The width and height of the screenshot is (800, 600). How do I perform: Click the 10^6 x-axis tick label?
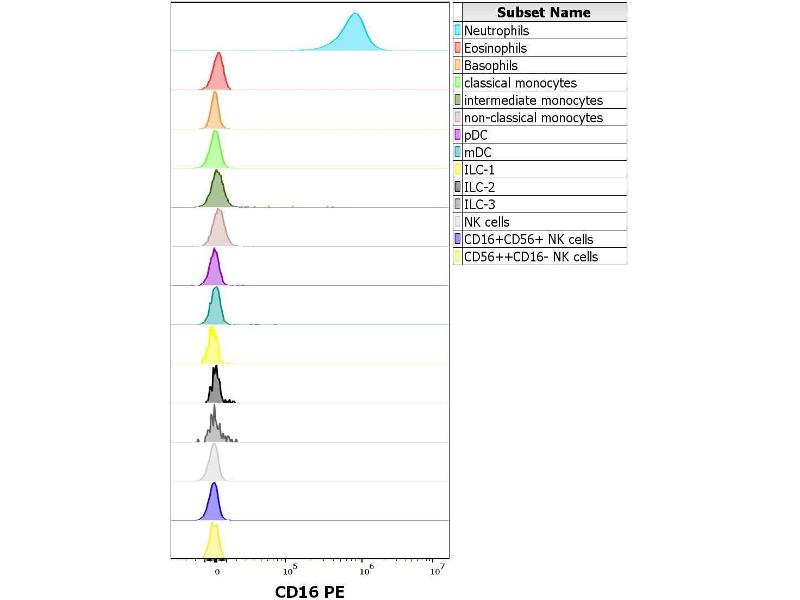click(366, 570)
